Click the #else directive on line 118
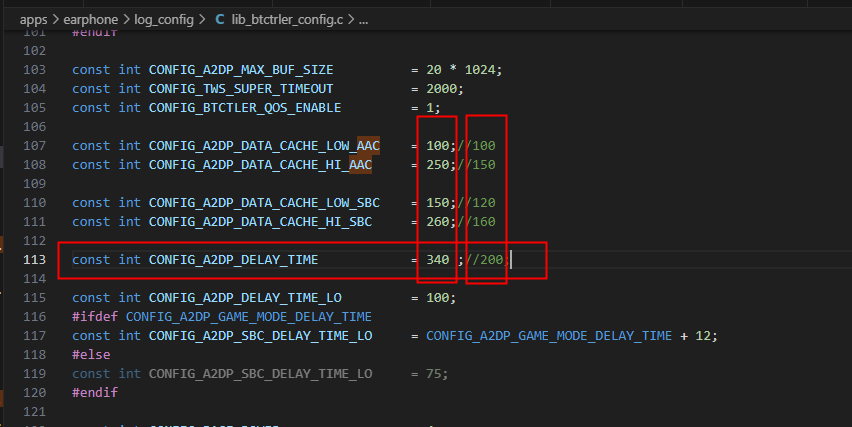This screenshot has width=852, height=427. 91,355
